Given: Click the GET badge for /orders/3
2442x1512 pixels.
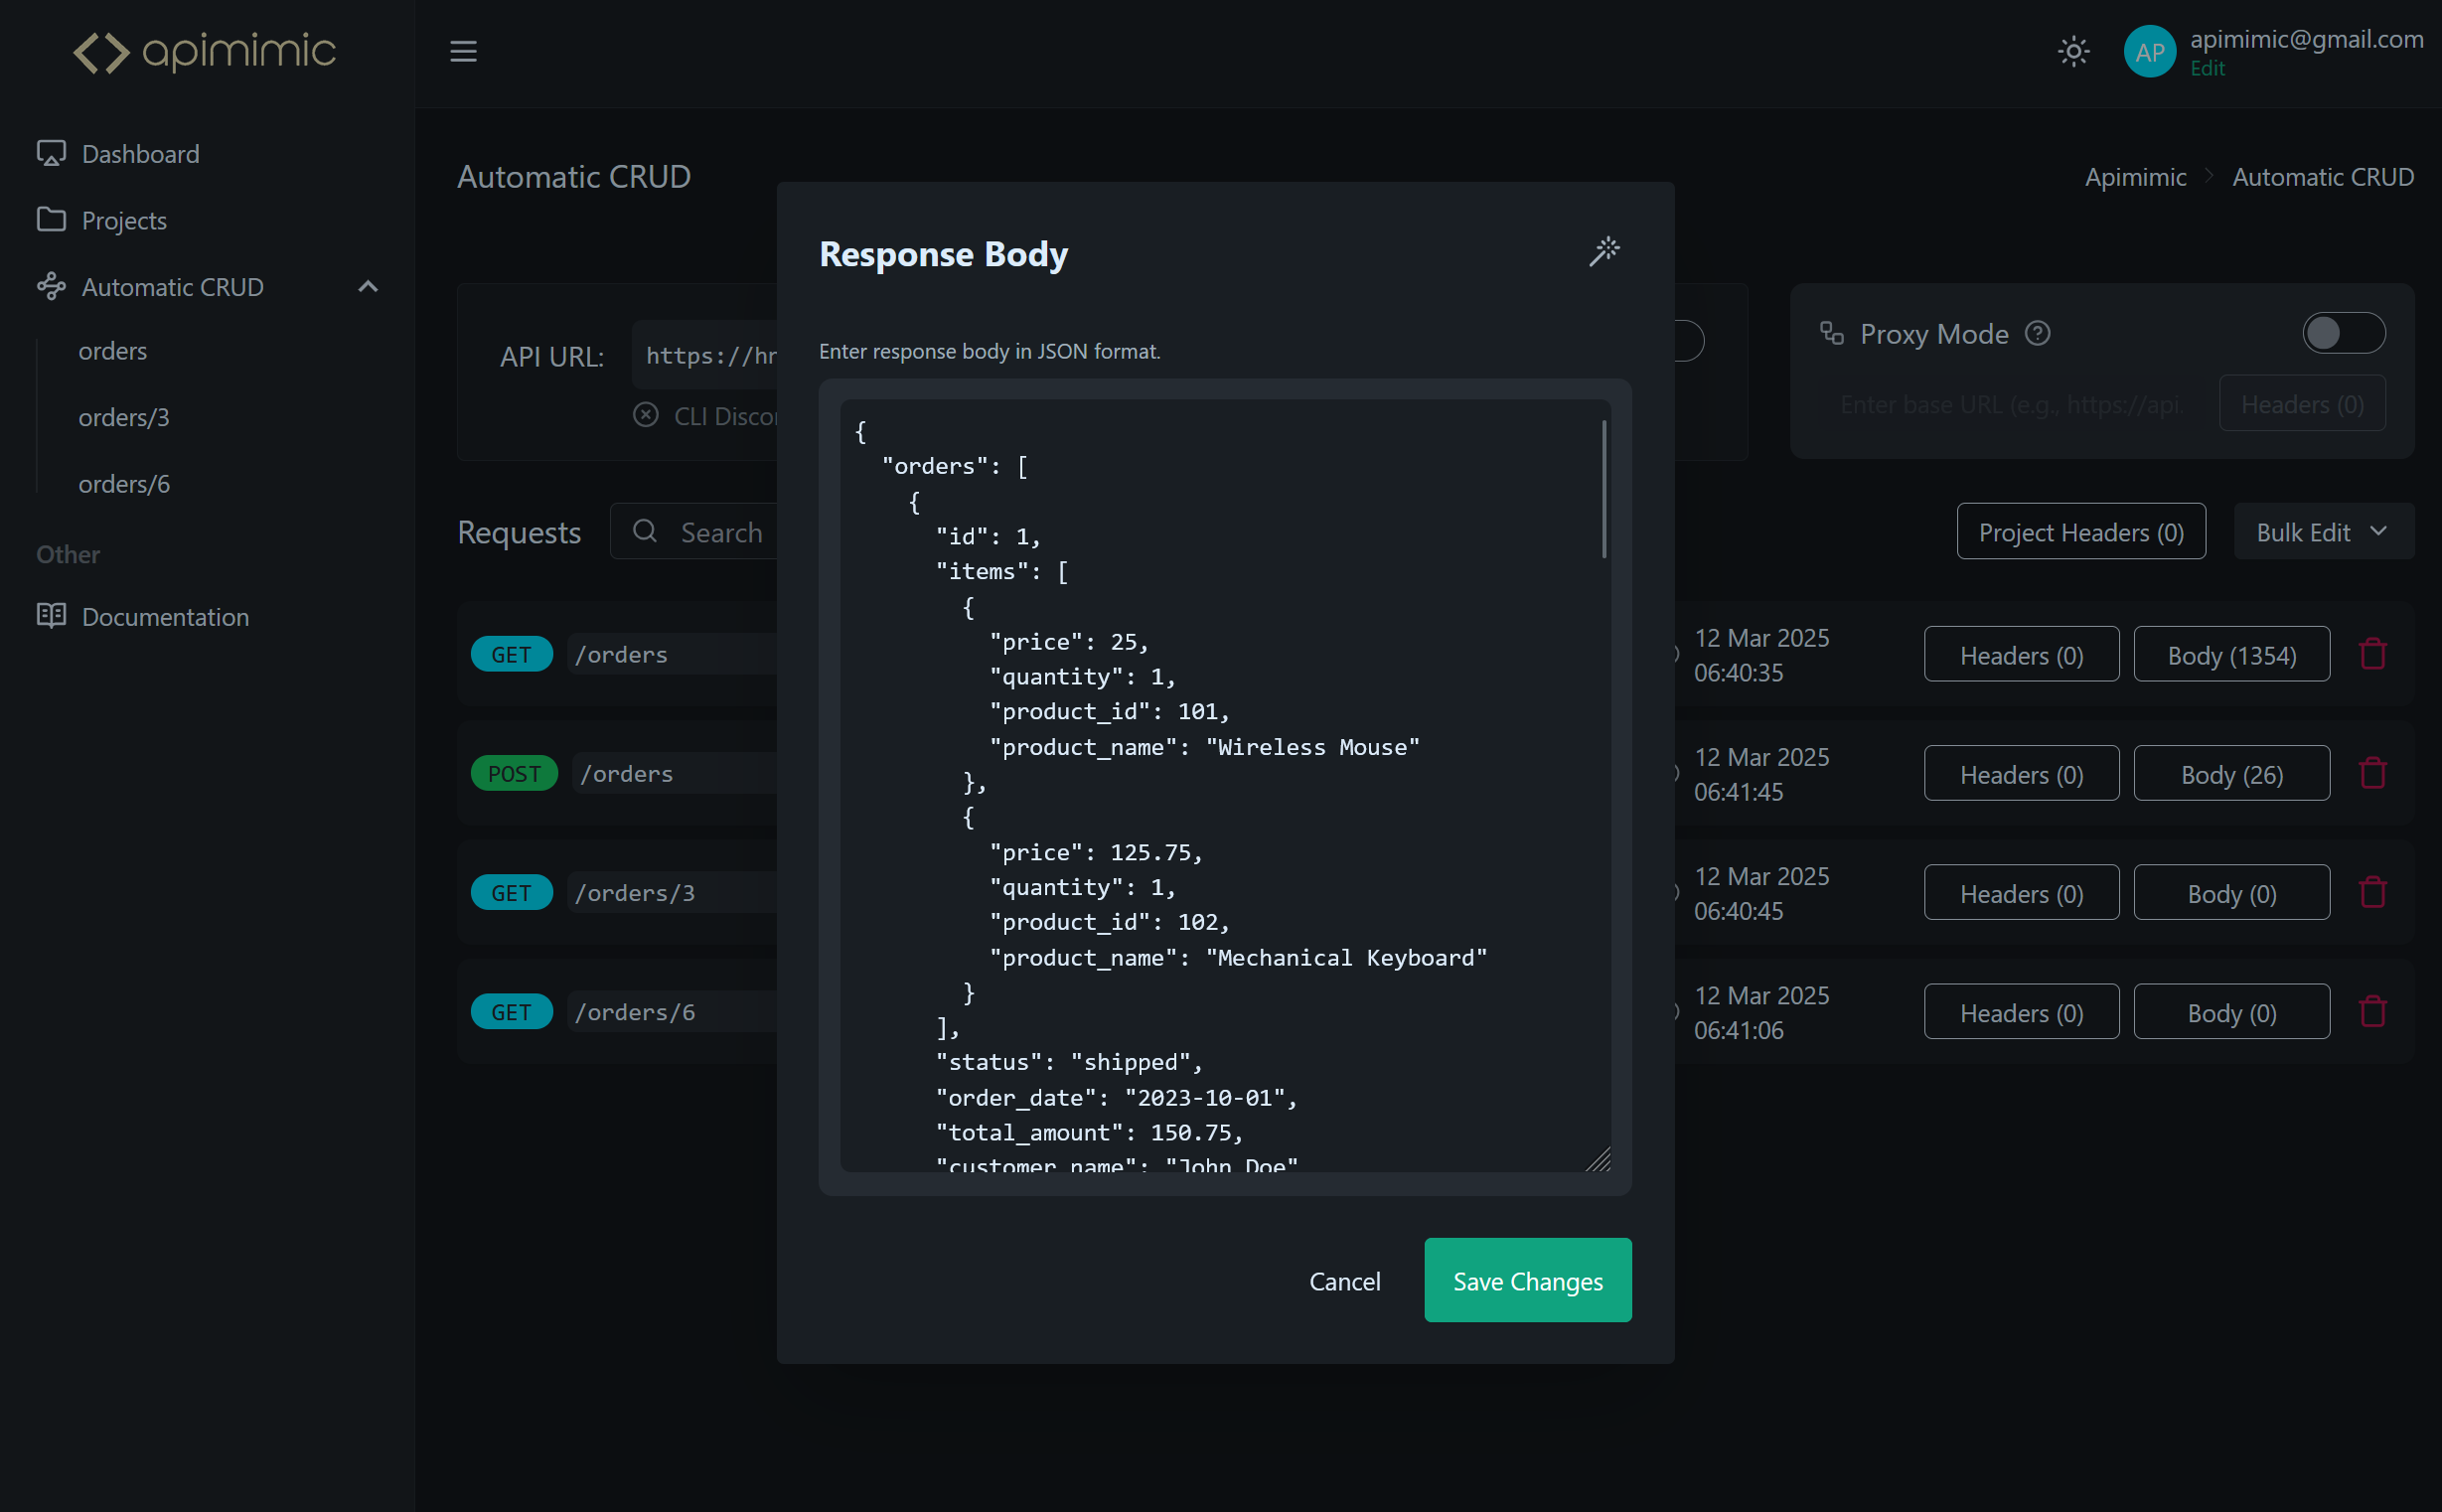Looking at the screenshot, I should pos(511,893).
